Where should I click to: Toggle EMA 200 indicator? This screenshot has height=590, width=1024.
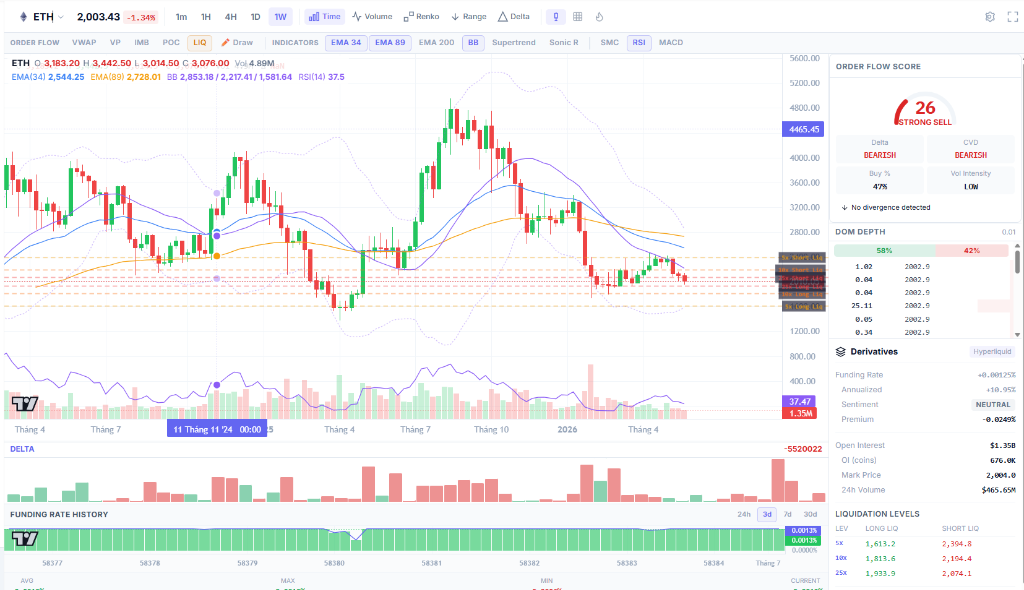click(436, 42)
